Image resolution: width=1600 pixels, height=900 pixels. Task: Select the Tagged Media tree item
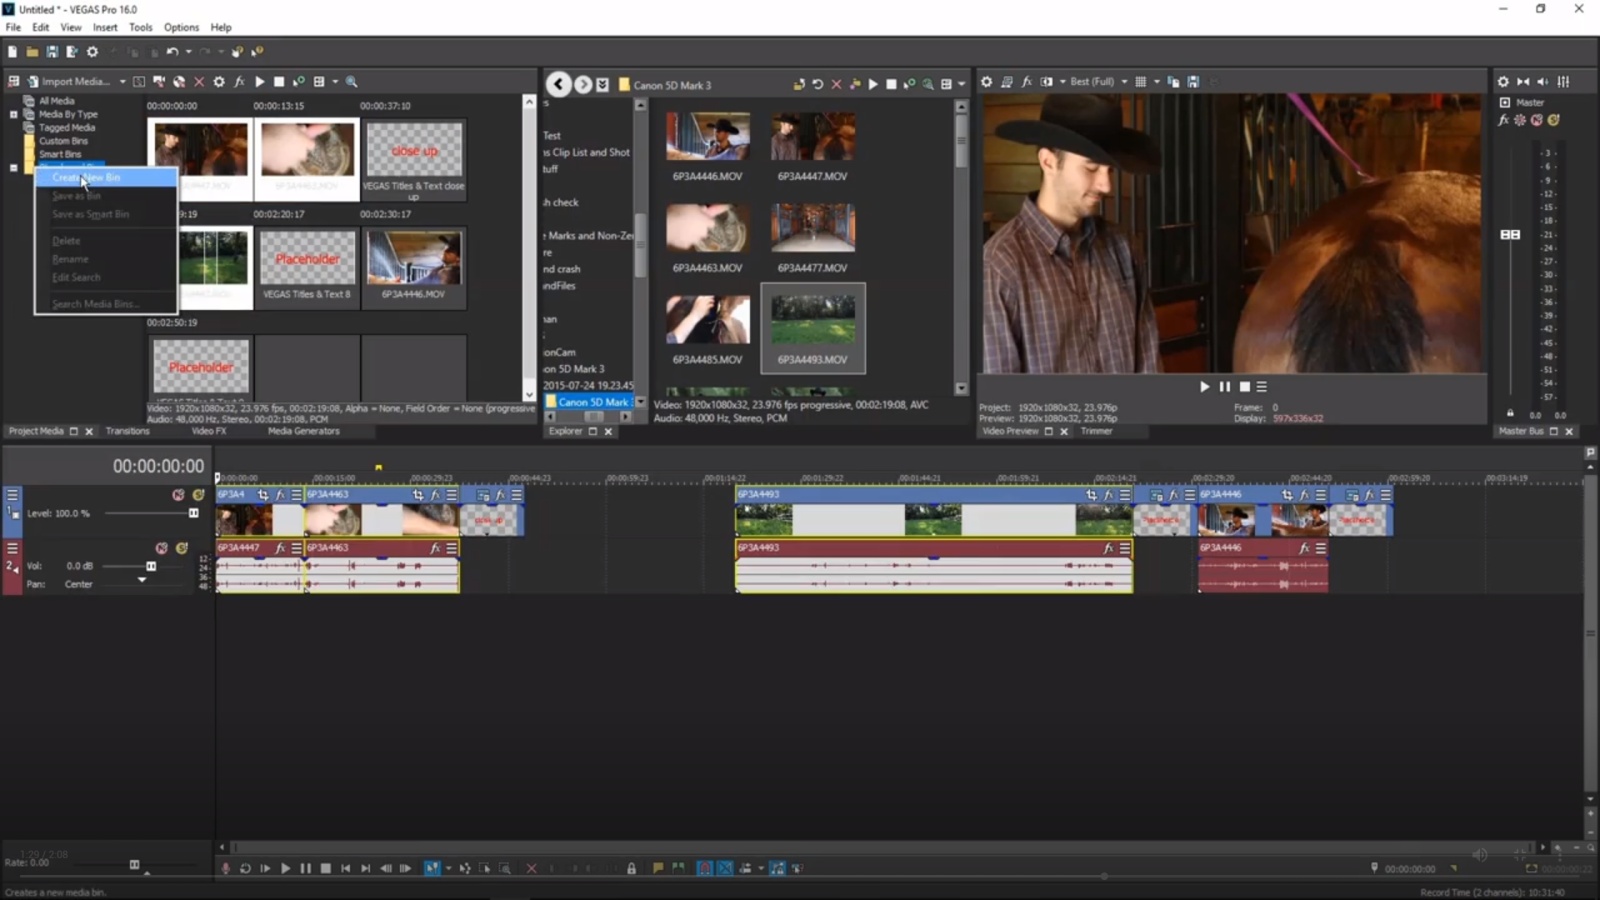pyautogui.click(x=67, y=128)
